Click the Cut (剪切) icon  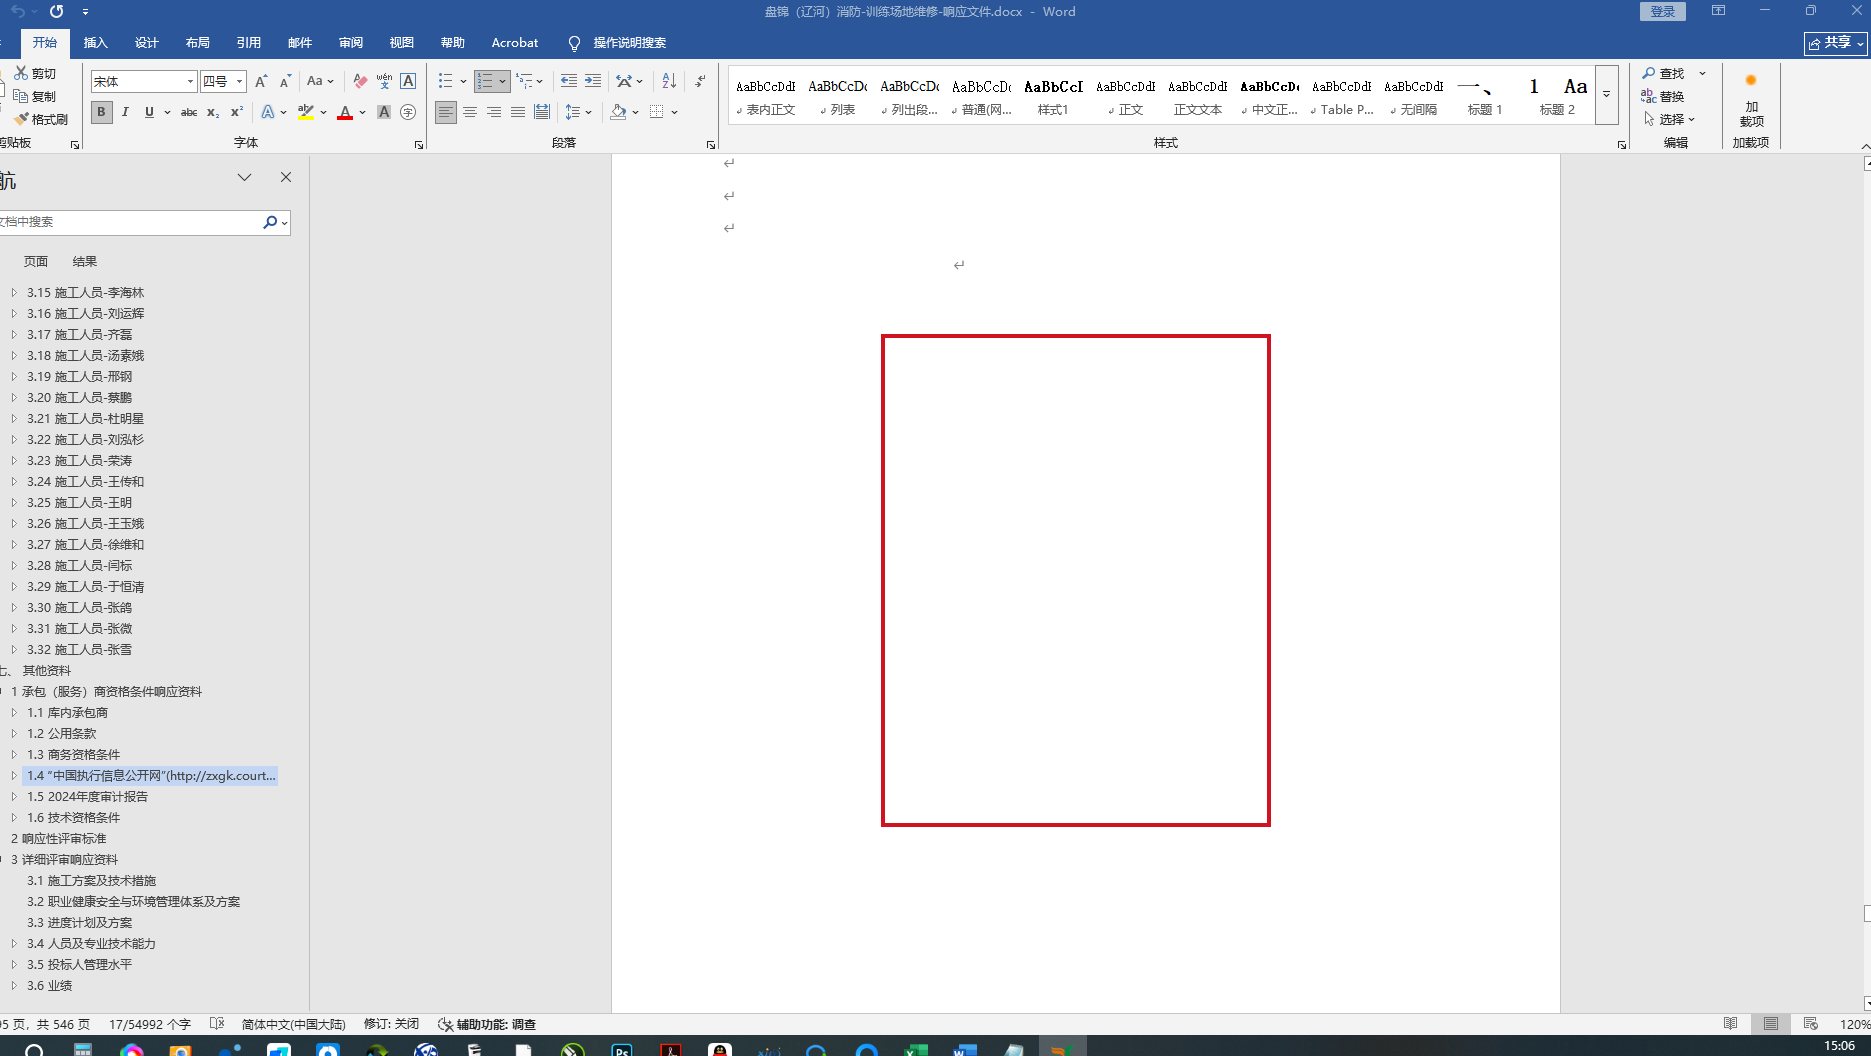[21, 73]
